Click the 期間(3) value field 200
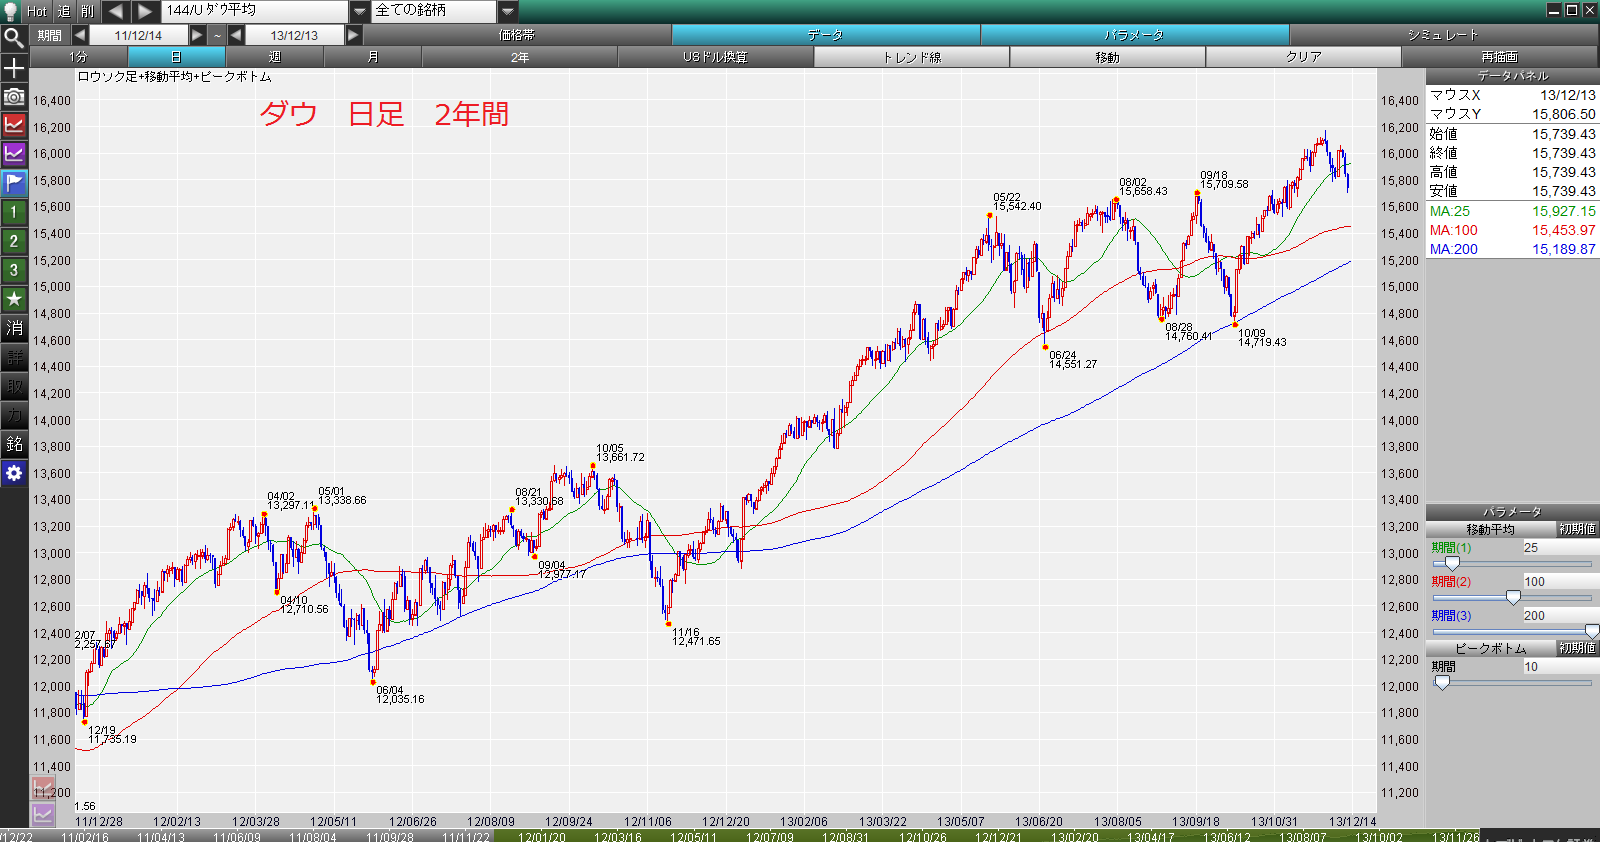This screenshot has width=1610, height=842. click(1560, 616)
